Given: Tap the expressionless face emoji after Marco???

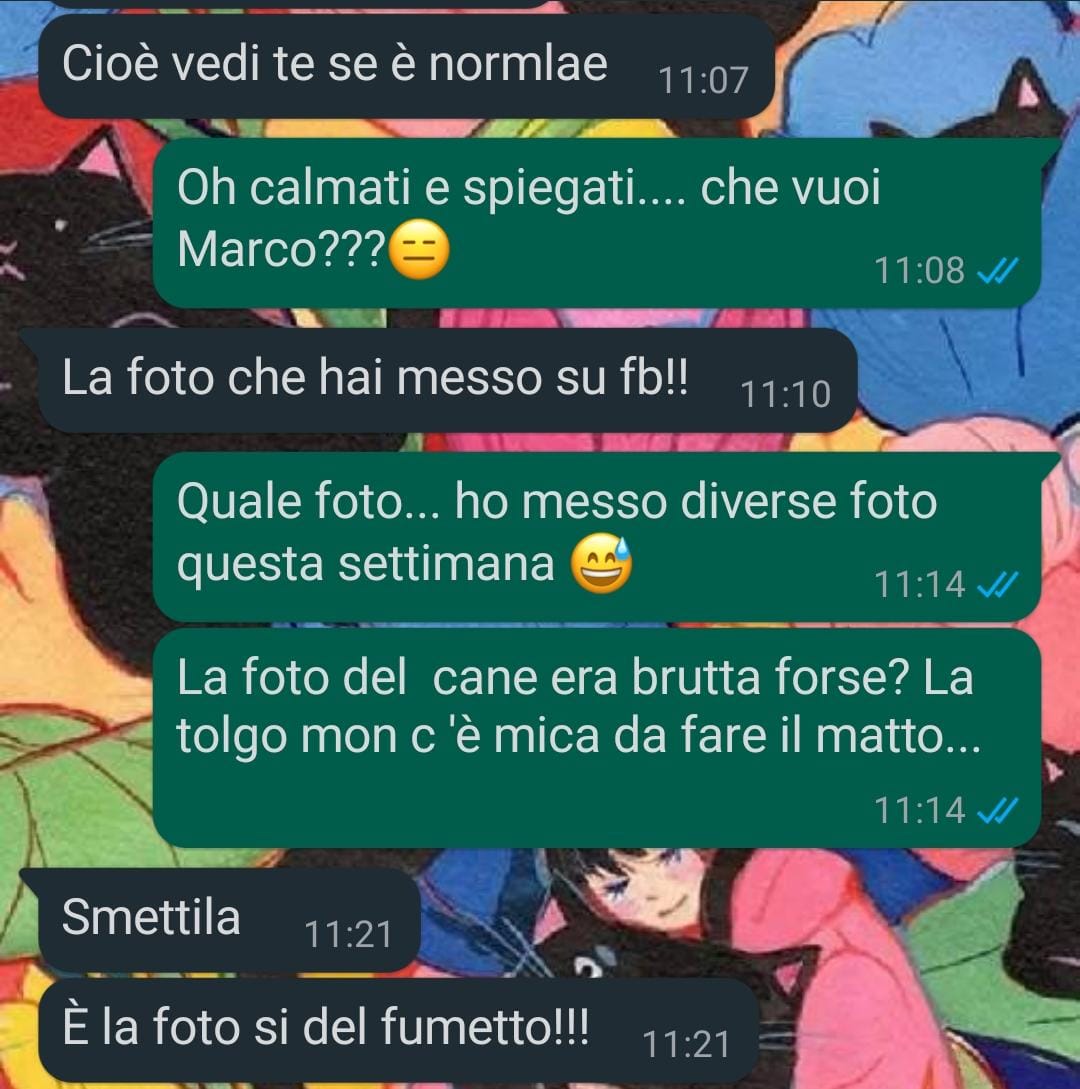Looking at the screenshot, I should tap(419, 249).
